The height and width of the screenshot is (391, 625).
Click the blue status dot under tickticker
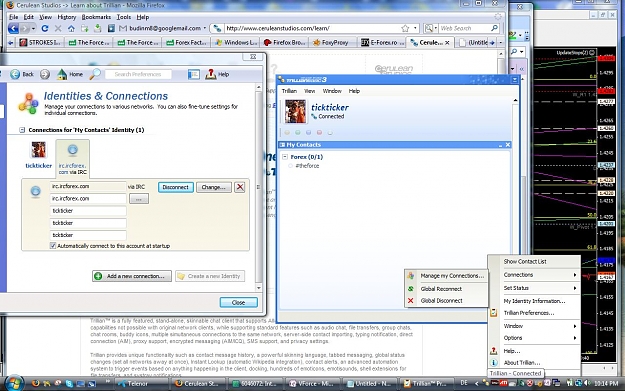click(309, 132)
